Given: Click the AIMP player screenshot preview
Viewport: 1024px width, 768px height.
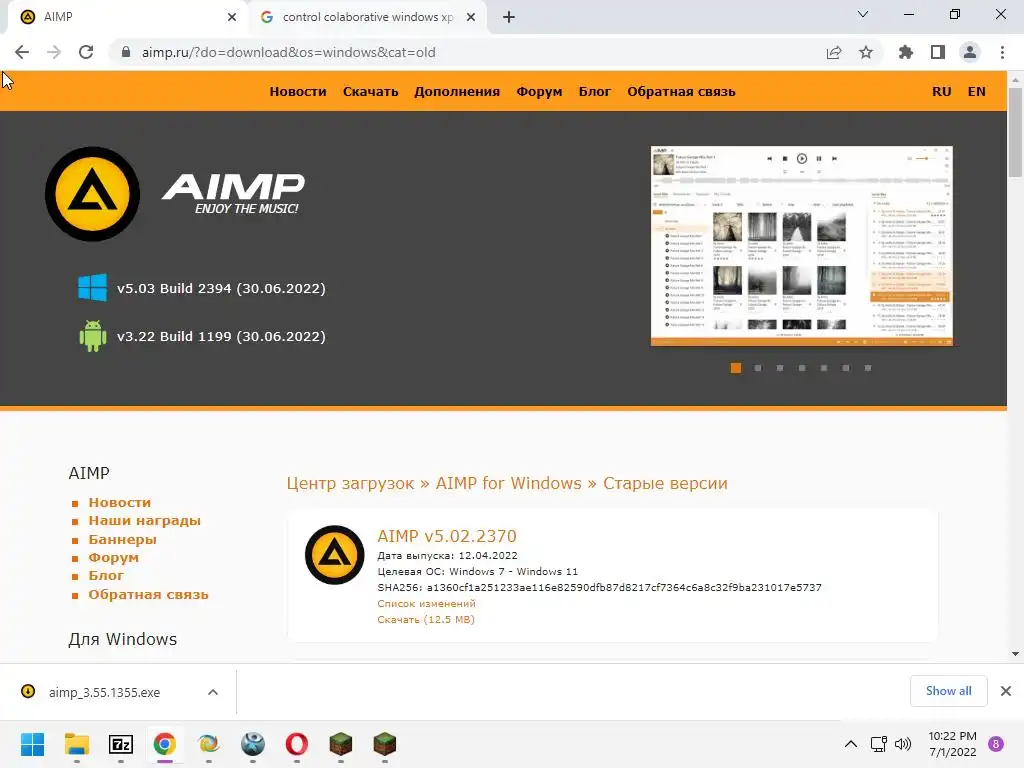Looking at the screenshot, I should pos(802,246).
